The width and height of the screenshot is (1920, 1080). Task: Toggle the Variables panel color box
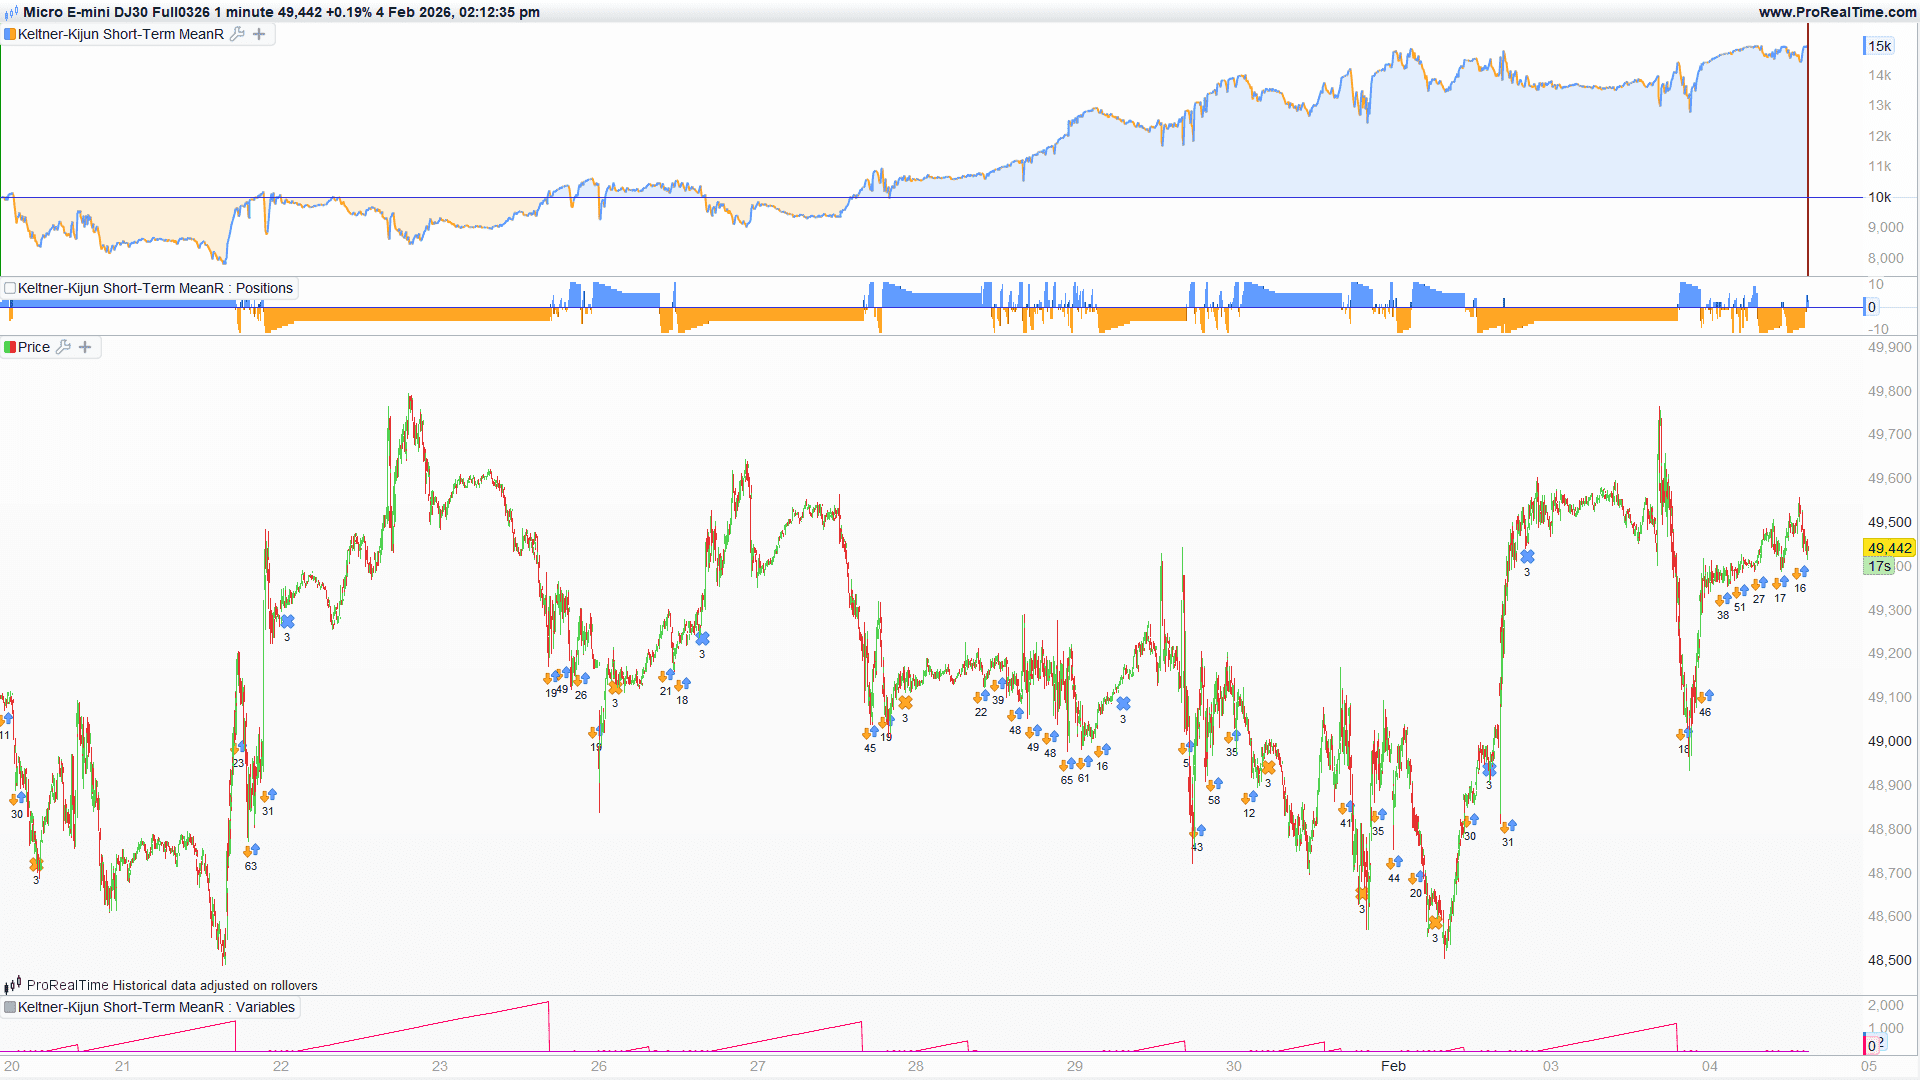(x=10, y=1007)
